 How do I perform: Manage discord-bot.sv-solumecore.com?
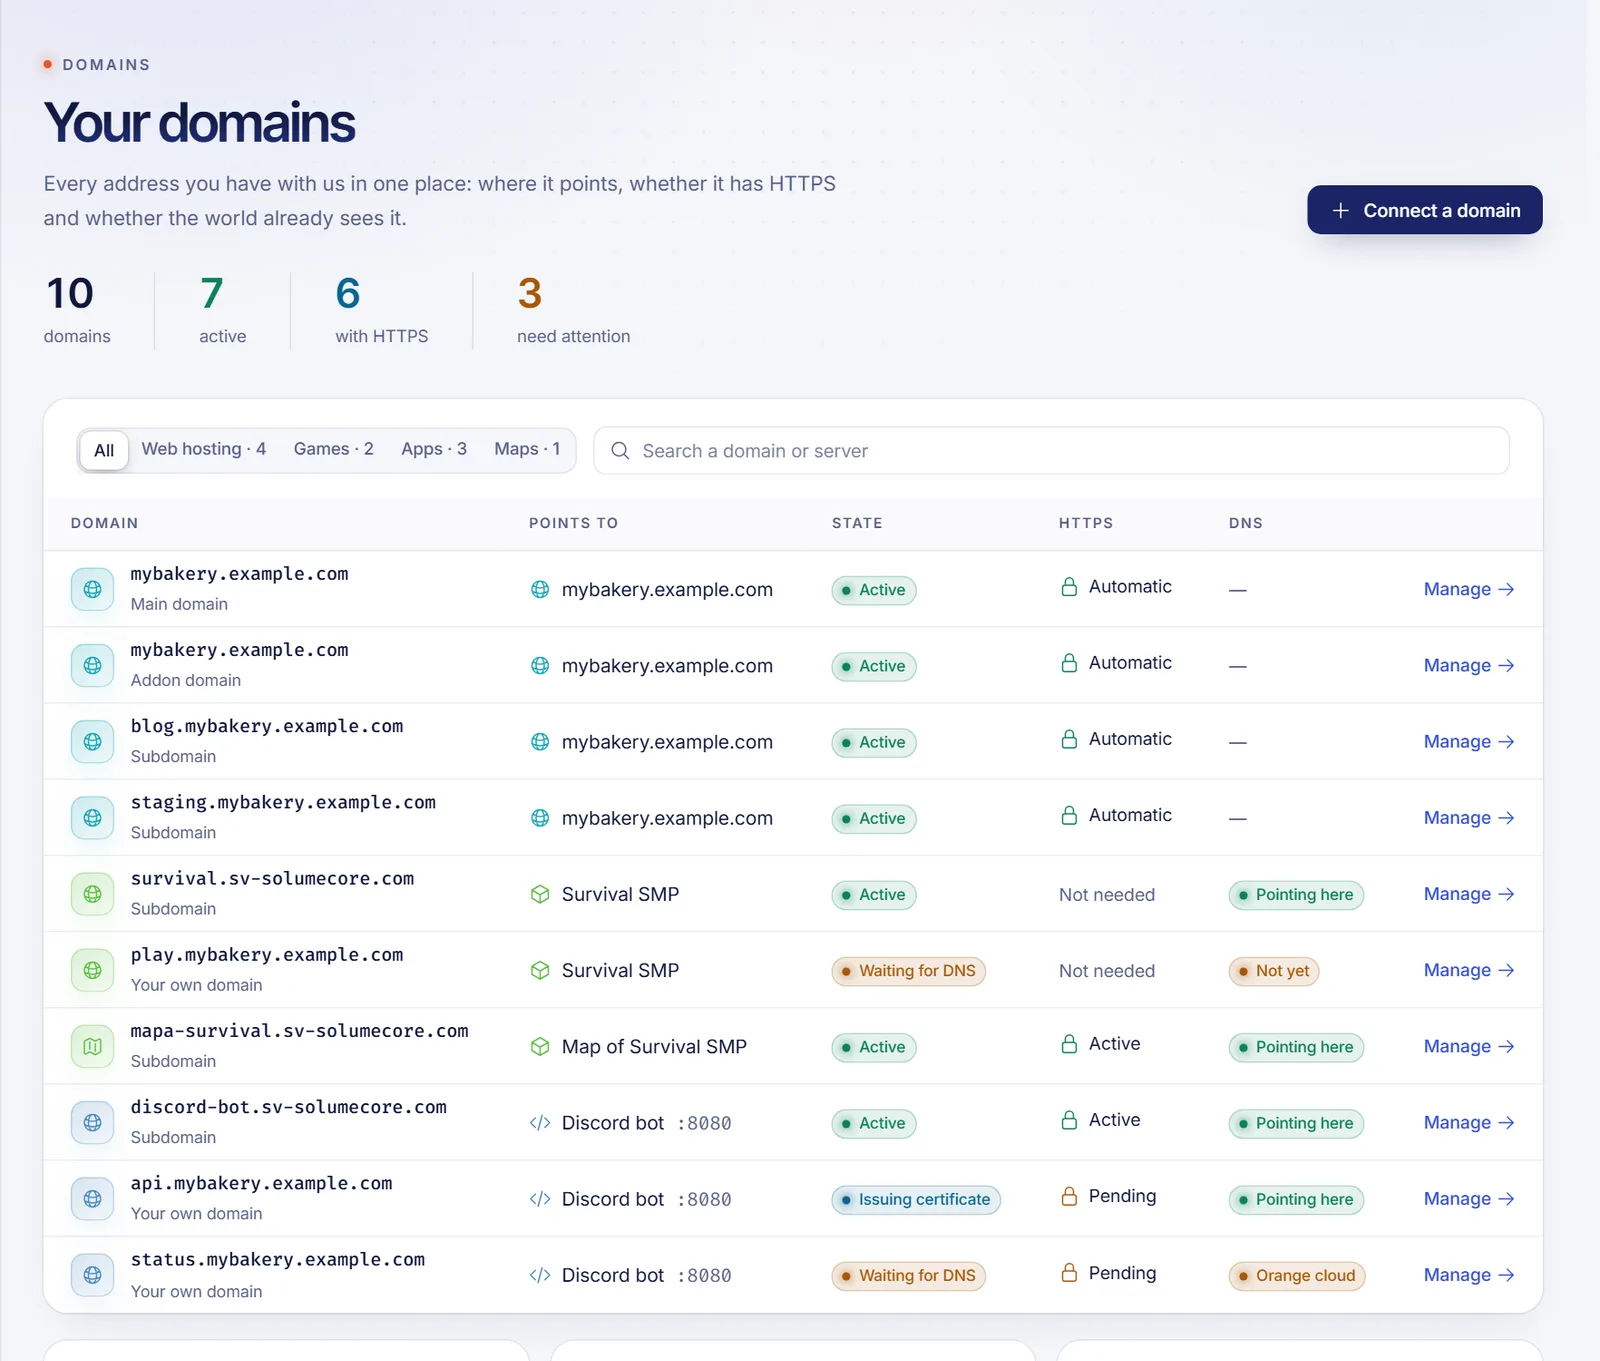point(1469,1122)
